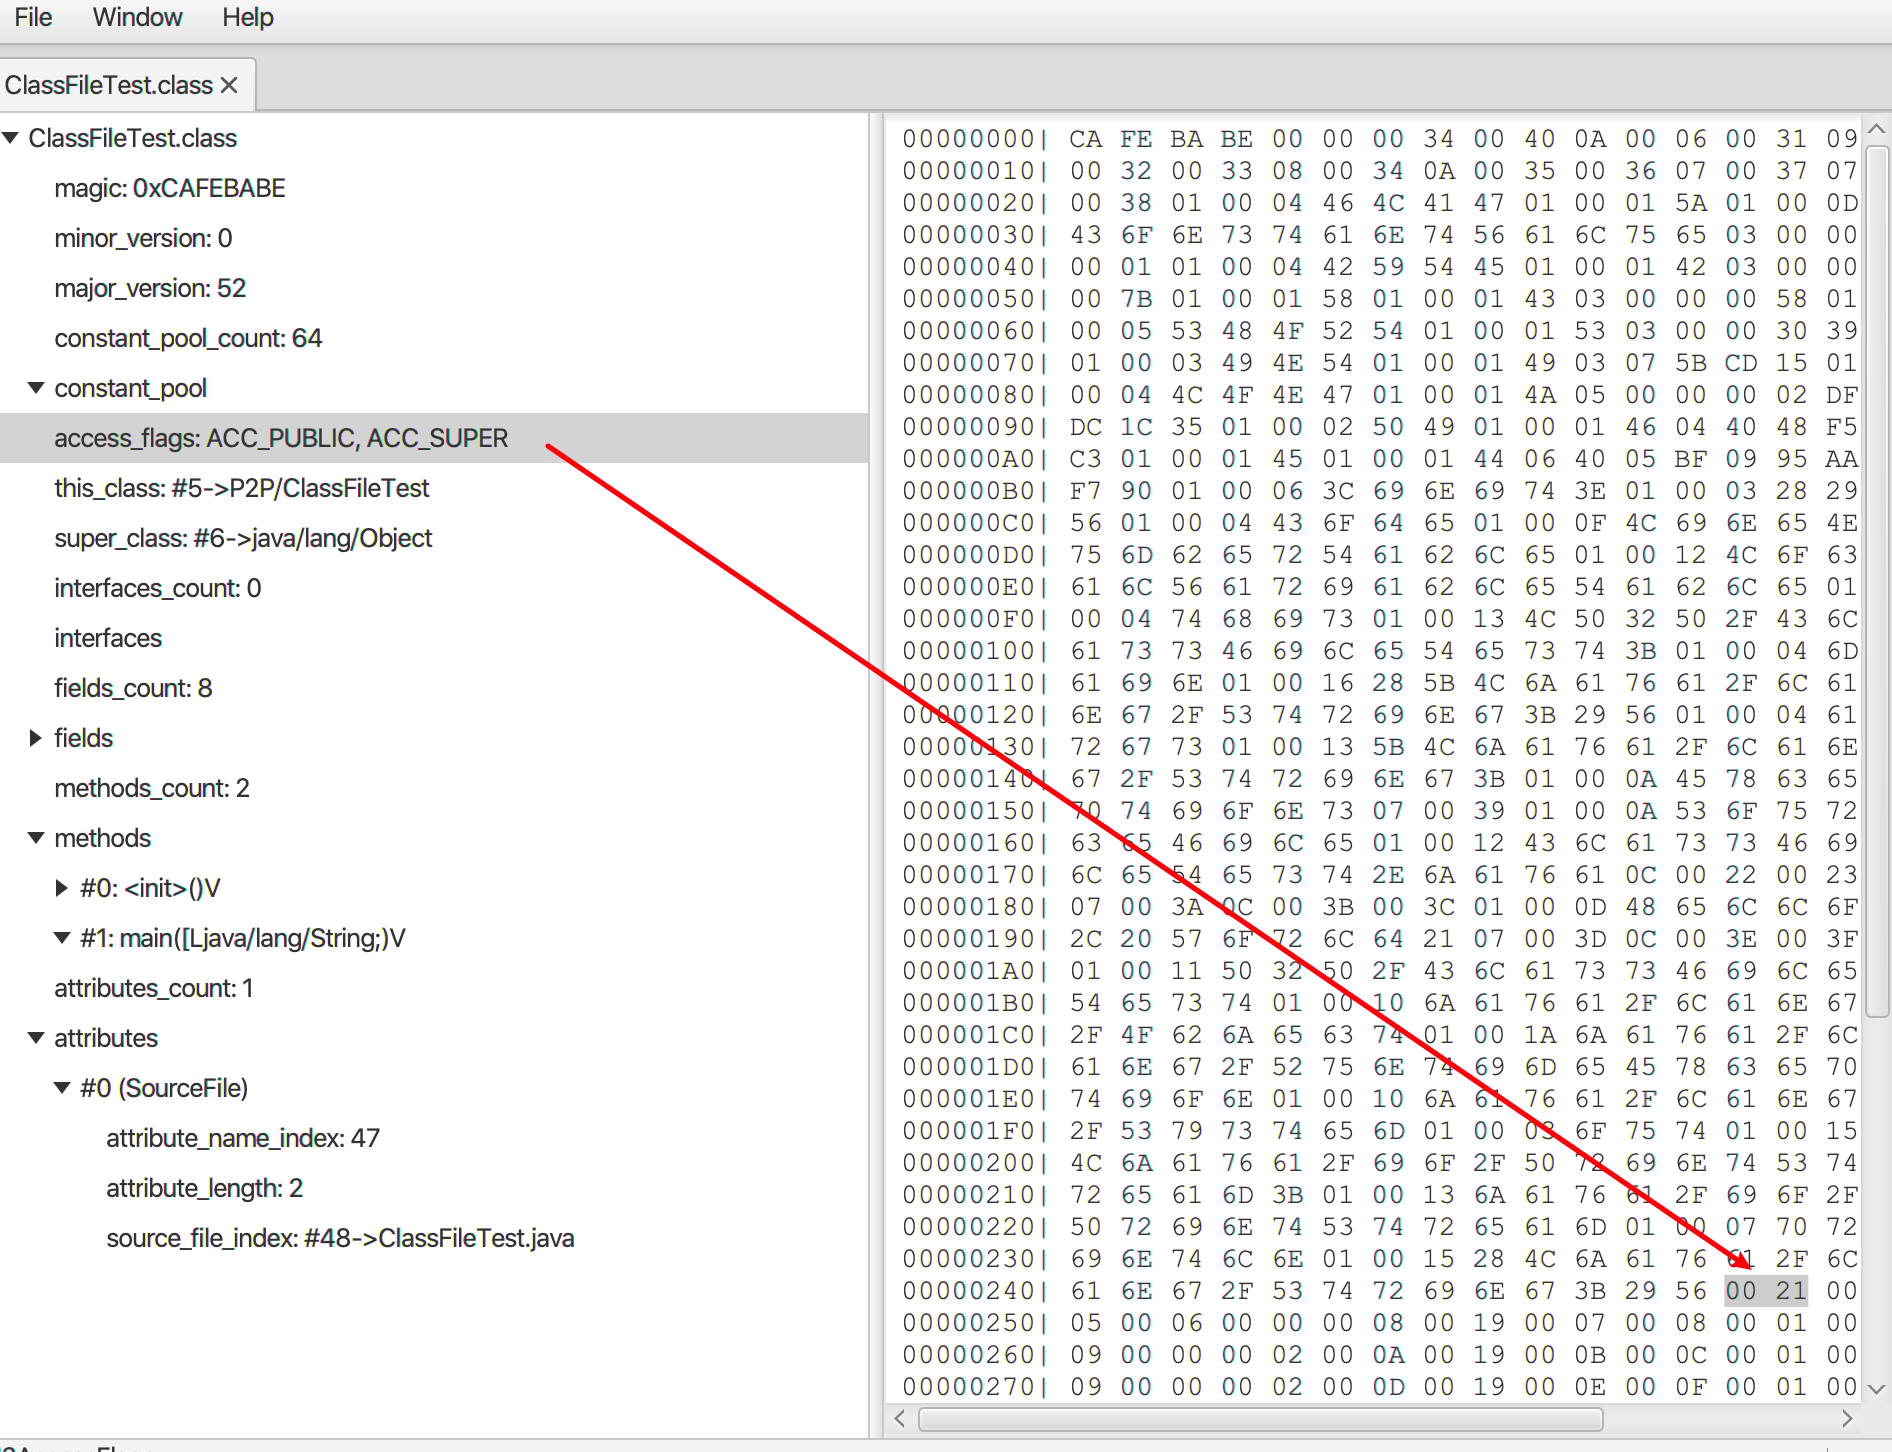Select the attributes tree item label
Viewport: 1892px width, 1452px height.
click(x=106, y=1038)
